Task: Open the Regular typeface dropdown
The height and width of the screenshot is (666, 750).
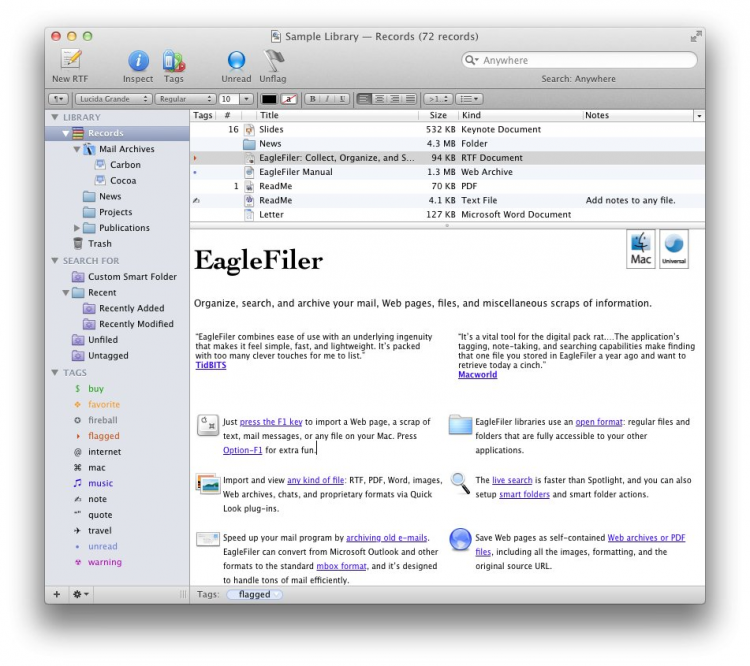Action: [x=185, y=99]
